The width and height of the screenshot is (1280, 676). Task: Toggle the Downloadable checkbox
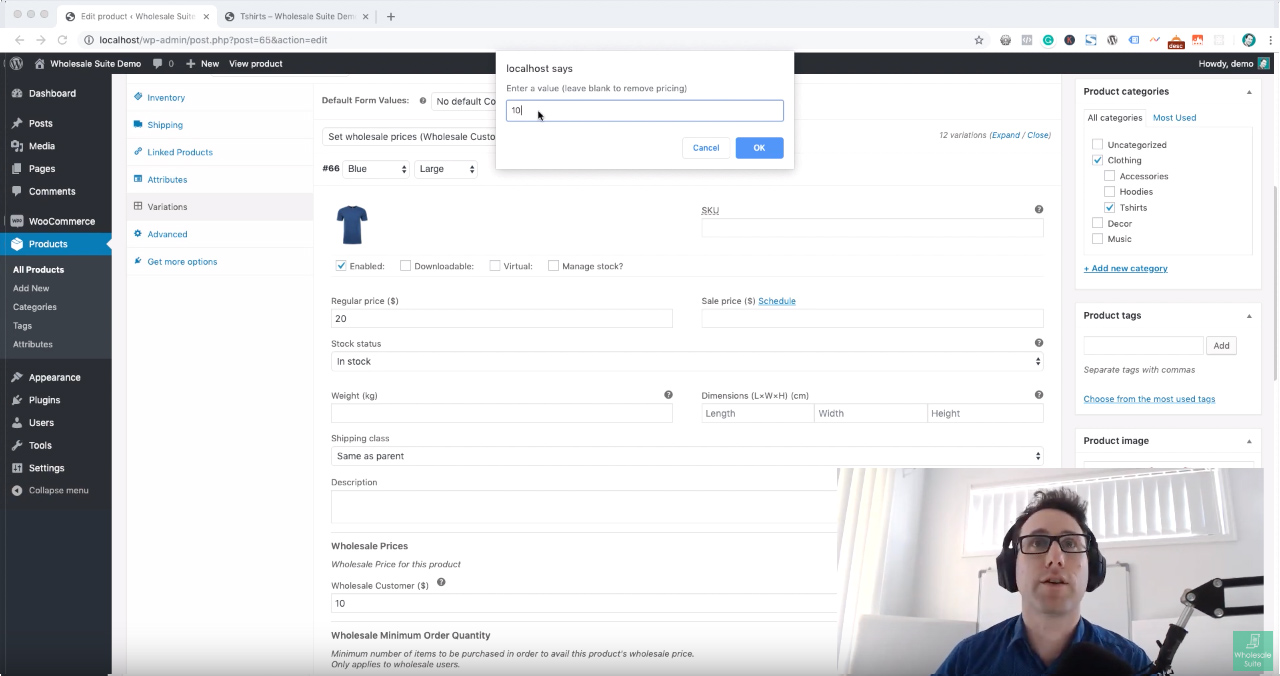(405, 266)
